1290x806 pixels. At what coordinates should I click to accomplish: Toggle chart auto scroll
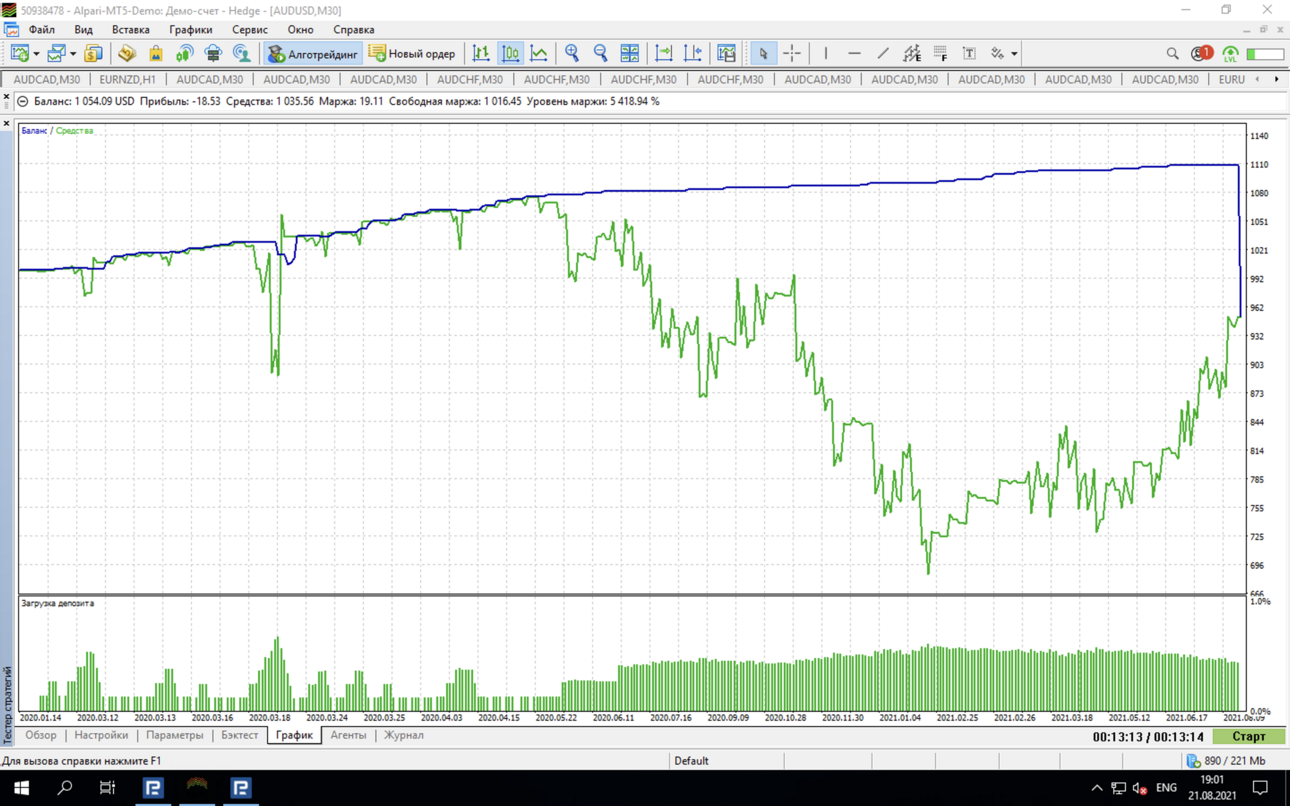[664, 53]
